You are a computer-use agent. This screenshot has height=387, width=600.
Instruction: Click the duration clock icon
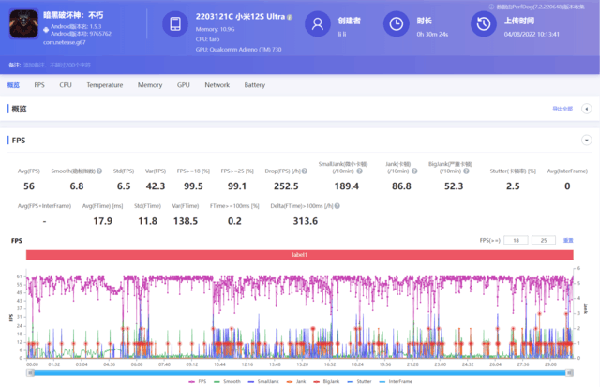tap(396, 24)
